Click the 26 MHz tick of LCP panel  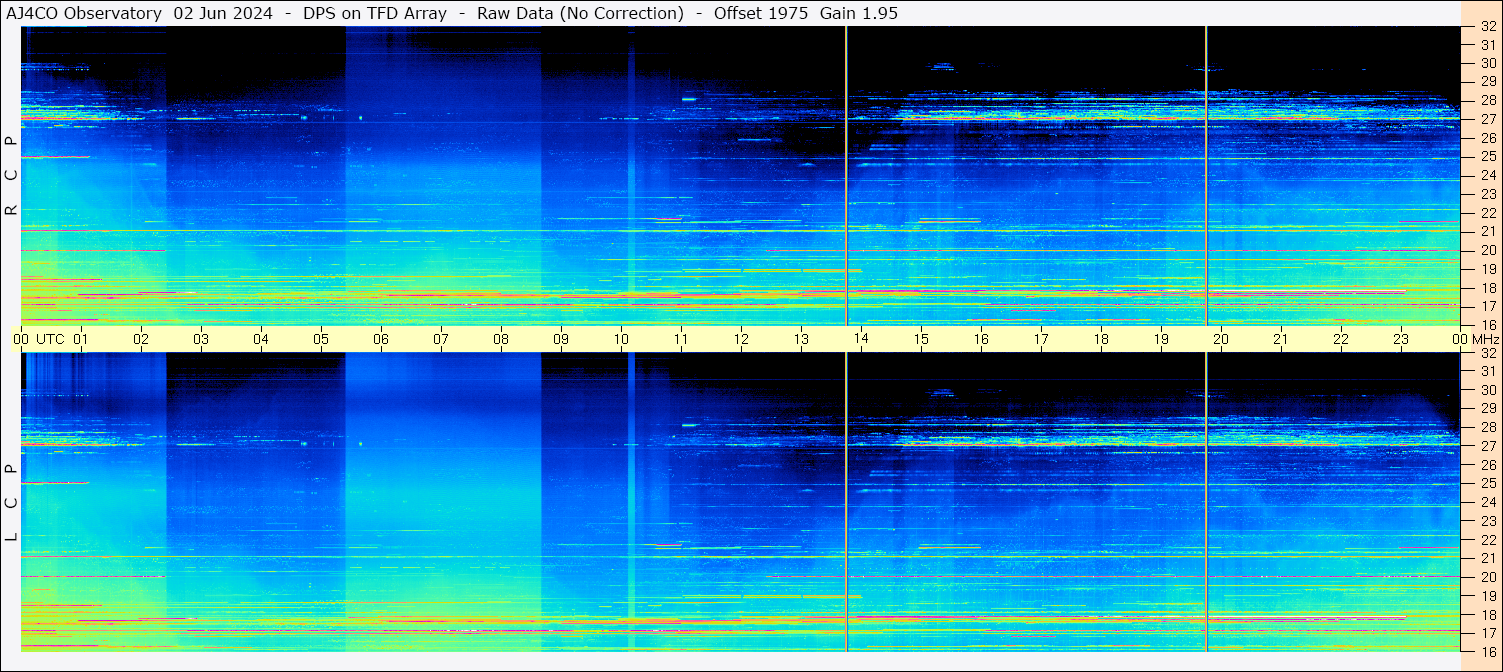click(1487, 465)
